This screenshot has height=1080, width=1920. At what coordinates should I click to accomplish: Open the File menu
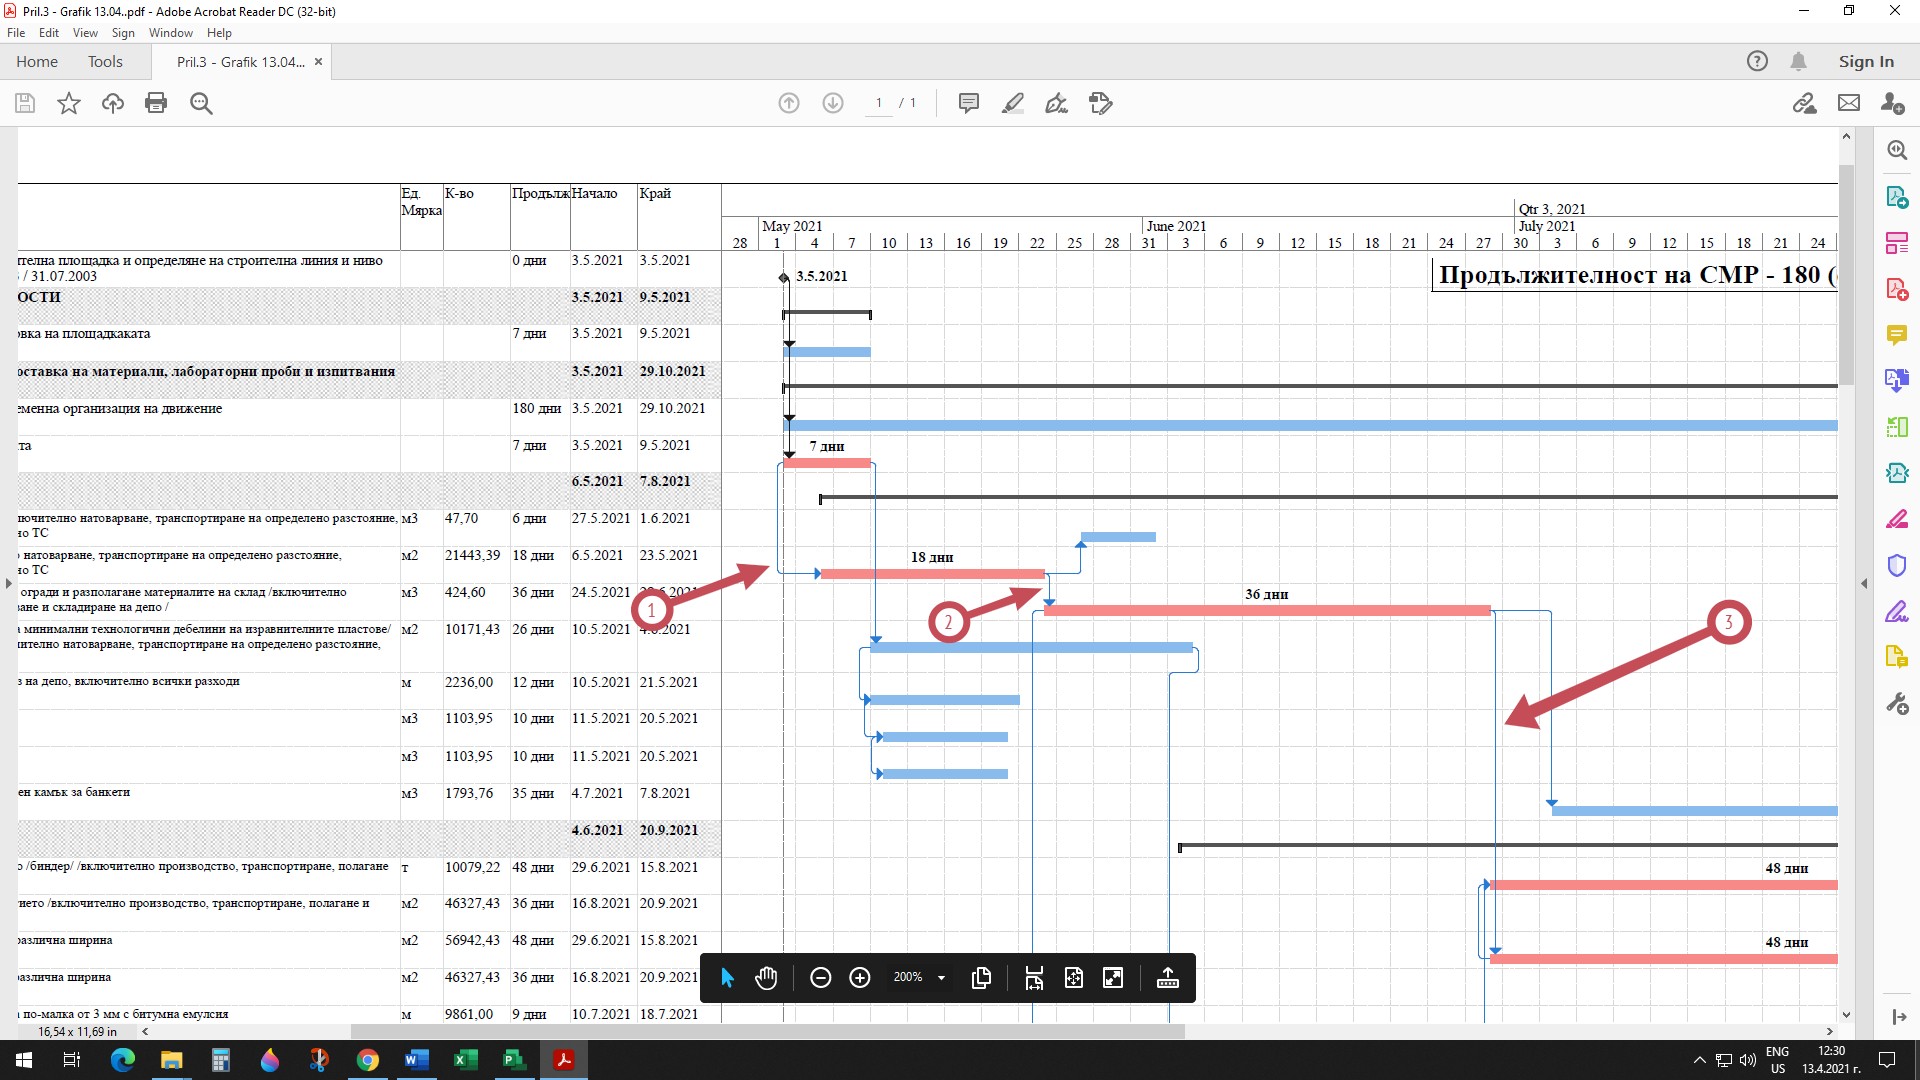pos(16,33)
